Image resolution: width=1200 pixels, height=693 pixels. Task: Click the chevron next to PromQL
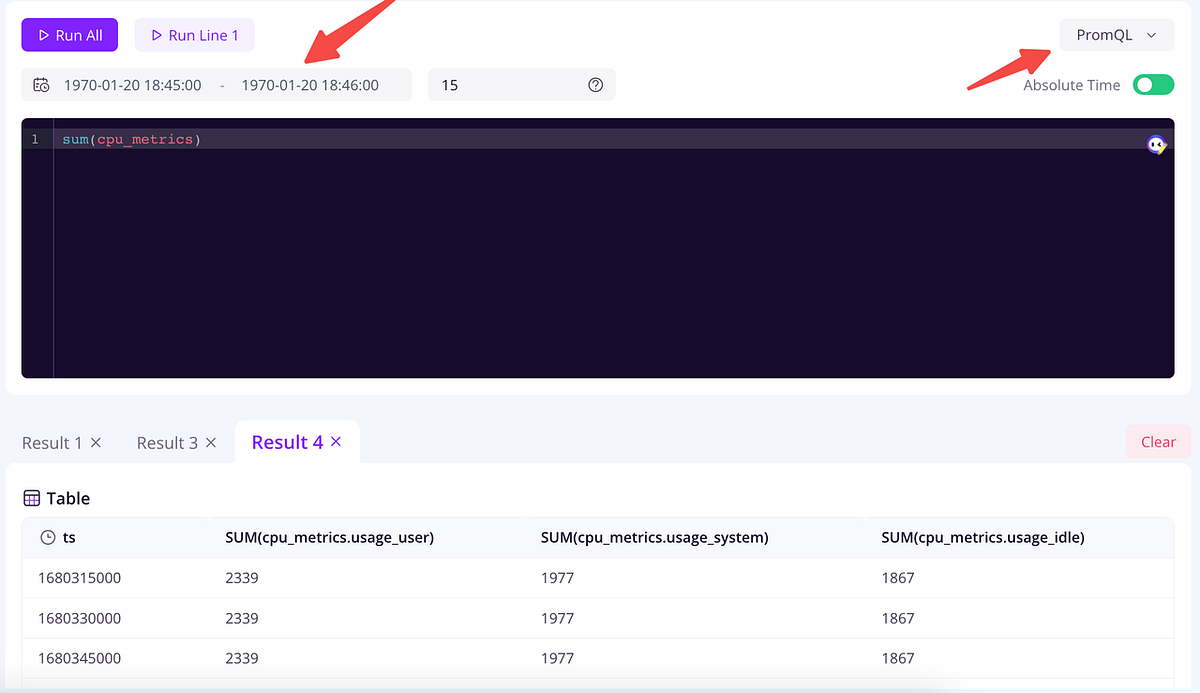click(x=1150, y=34)
